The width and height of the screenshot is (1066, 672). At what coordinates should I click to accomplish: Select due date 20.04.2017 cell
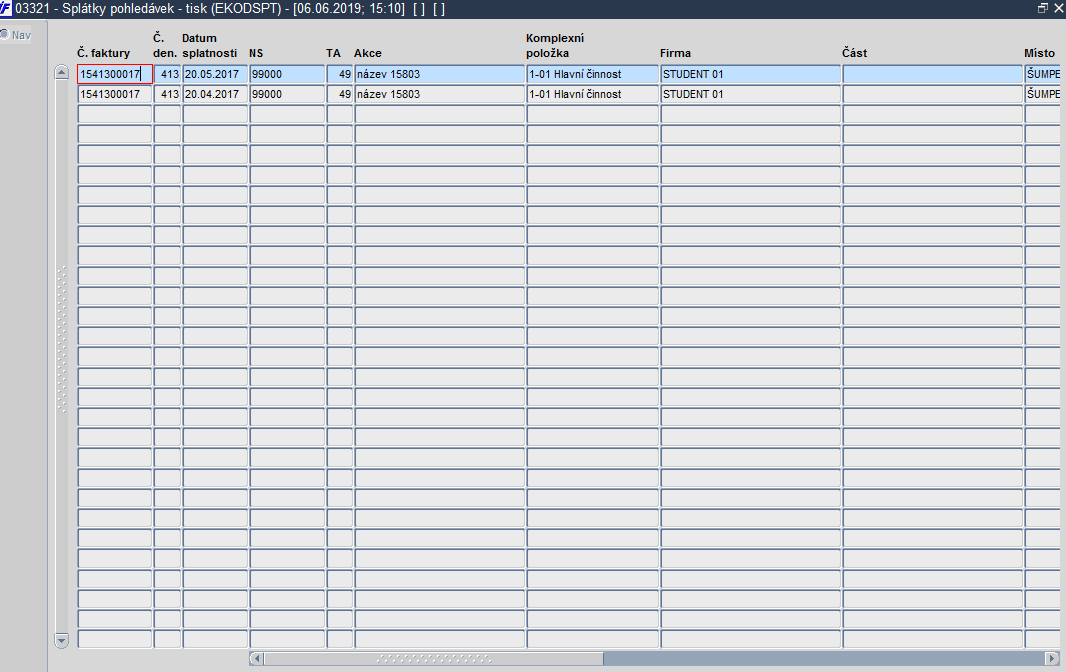pos(215,94)
